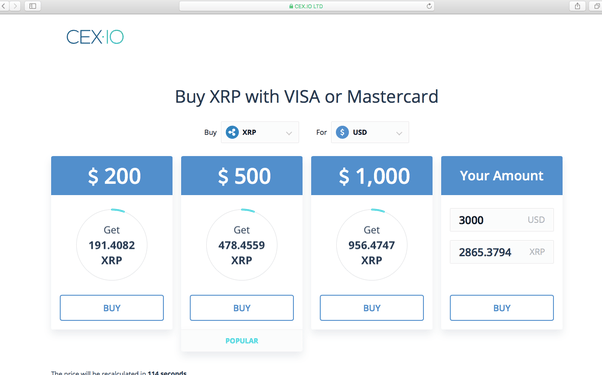Reload page with the refresh icon

429,6
